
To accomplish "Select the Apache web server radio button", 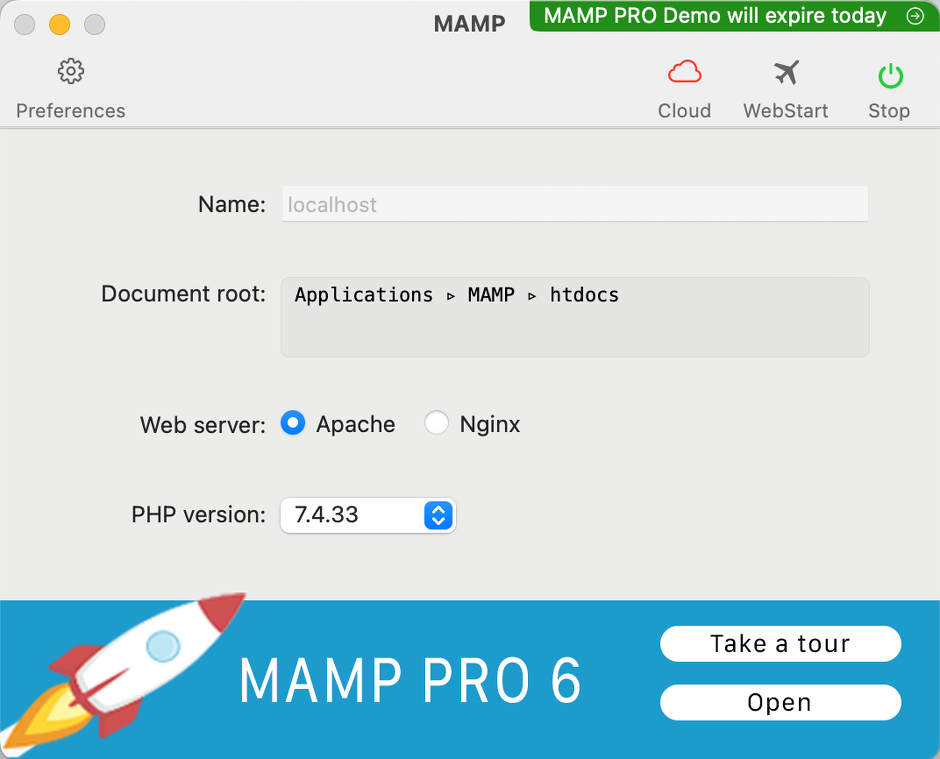I will tap(293, 424).
